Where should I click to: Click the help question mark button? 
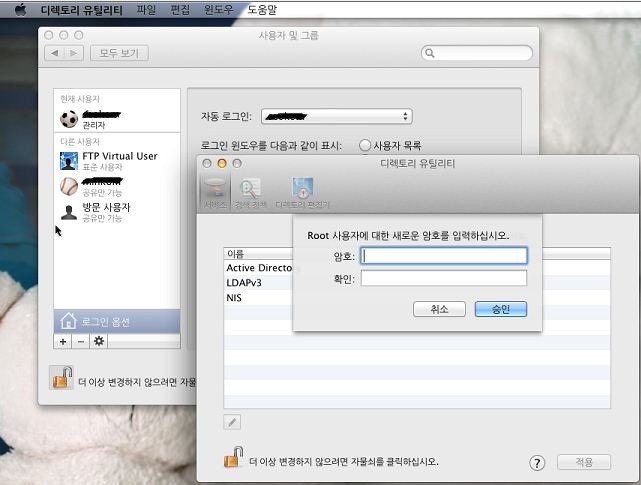point(537,463)
